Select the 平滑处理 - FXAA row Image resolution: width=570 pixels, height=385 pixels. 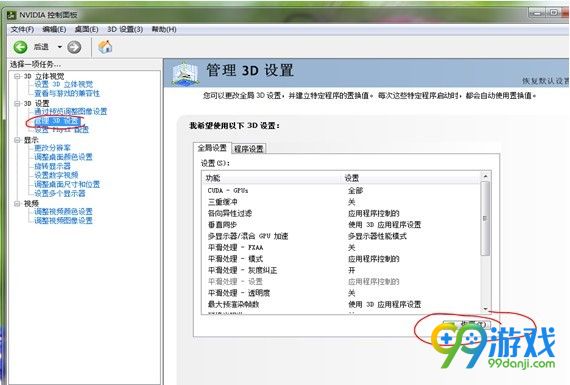[341, 248]
